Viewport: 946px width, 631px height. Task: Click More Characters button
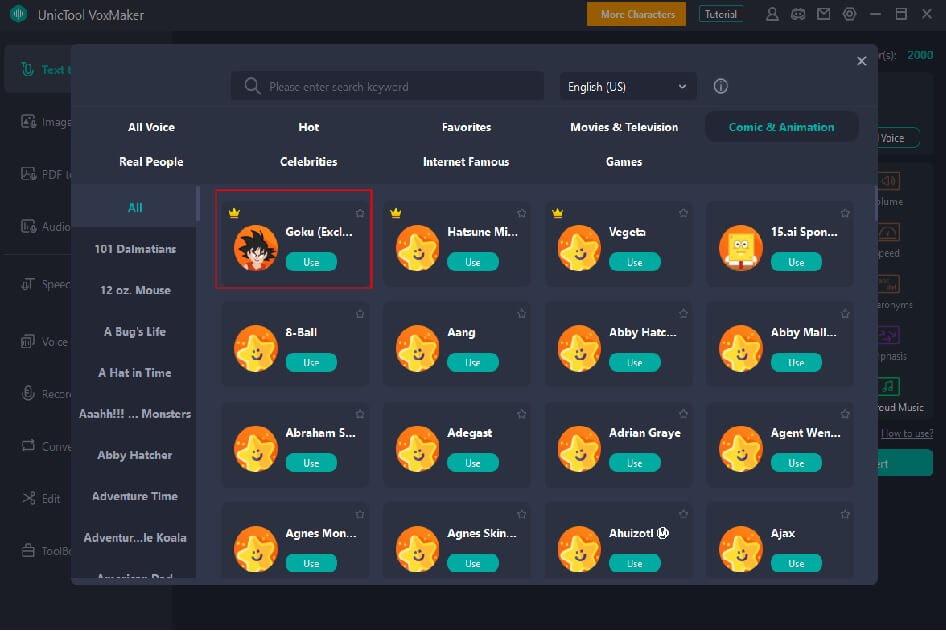pos(636,14)
